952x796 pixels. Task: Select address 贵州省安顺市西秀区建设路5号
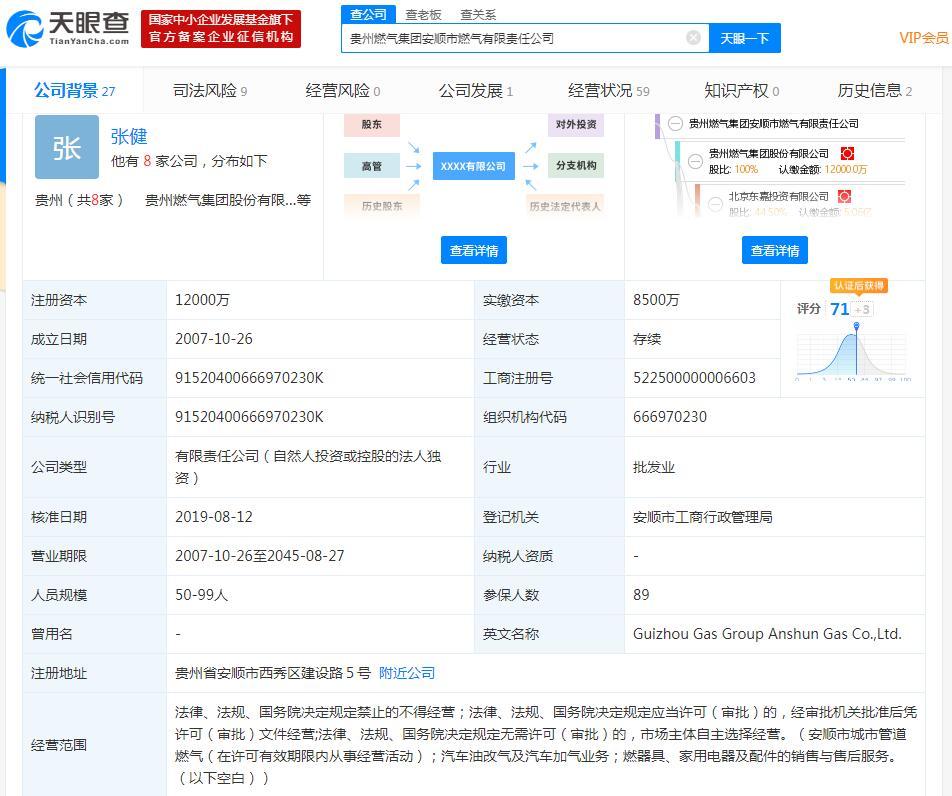[273, 673]
